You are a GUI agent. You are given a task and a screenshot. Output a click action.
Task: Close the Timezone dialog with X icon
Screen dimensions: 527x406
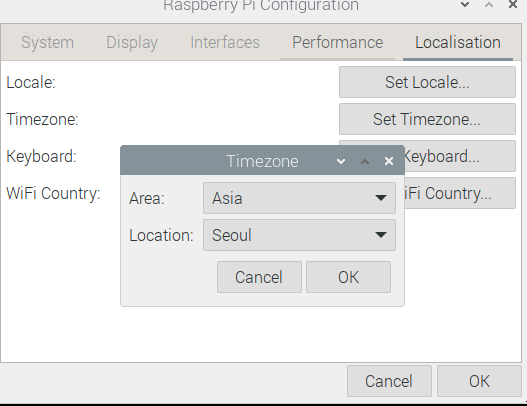[x=389, y=161]
